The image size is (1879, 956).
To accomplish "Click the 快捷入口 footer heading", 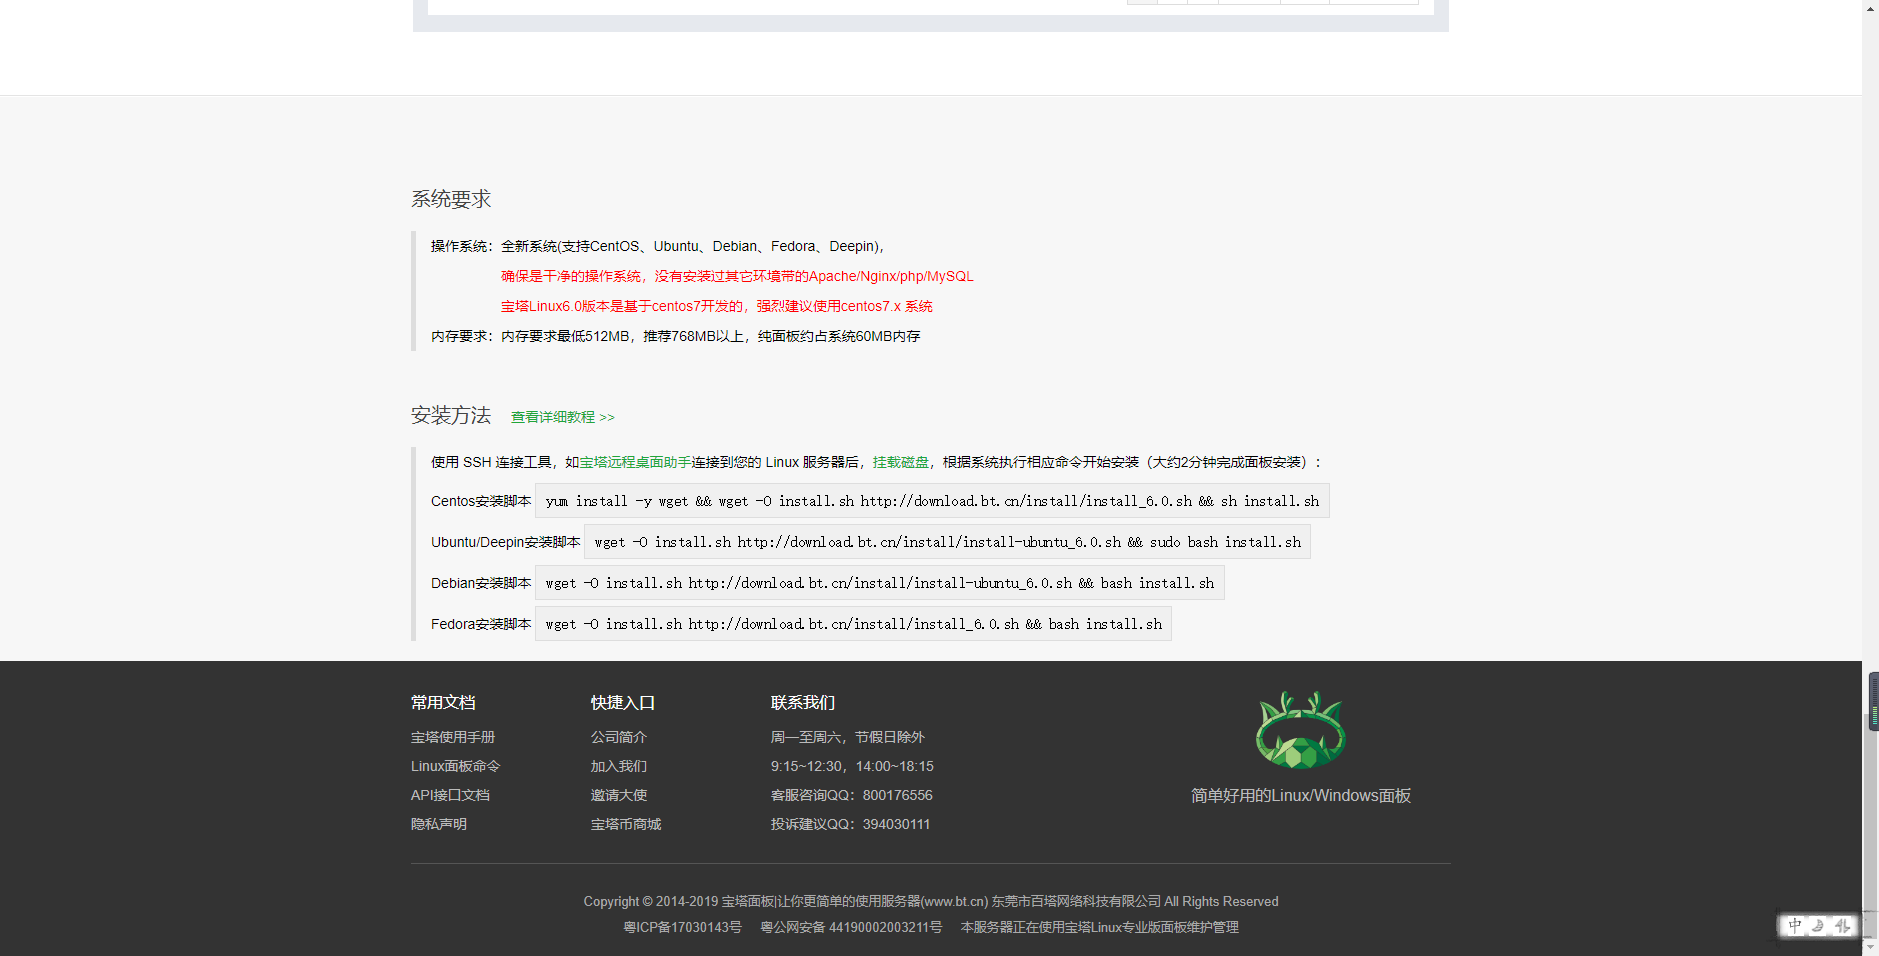I will (623, 703).
